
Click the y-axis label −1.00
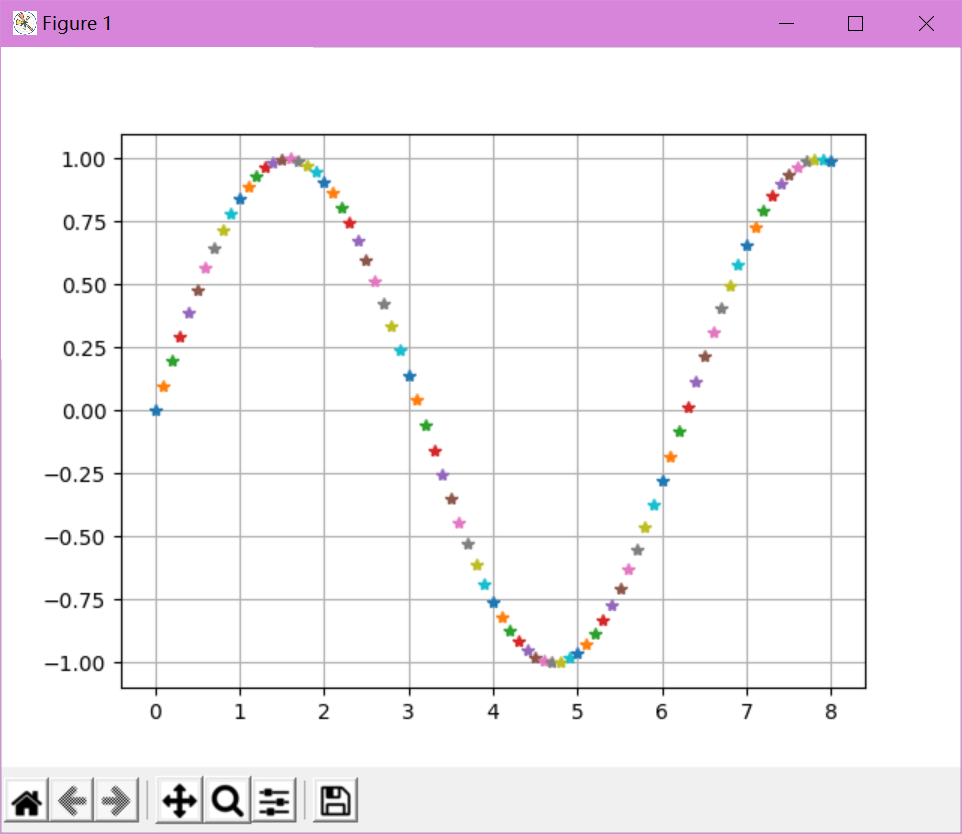(74, 663)
